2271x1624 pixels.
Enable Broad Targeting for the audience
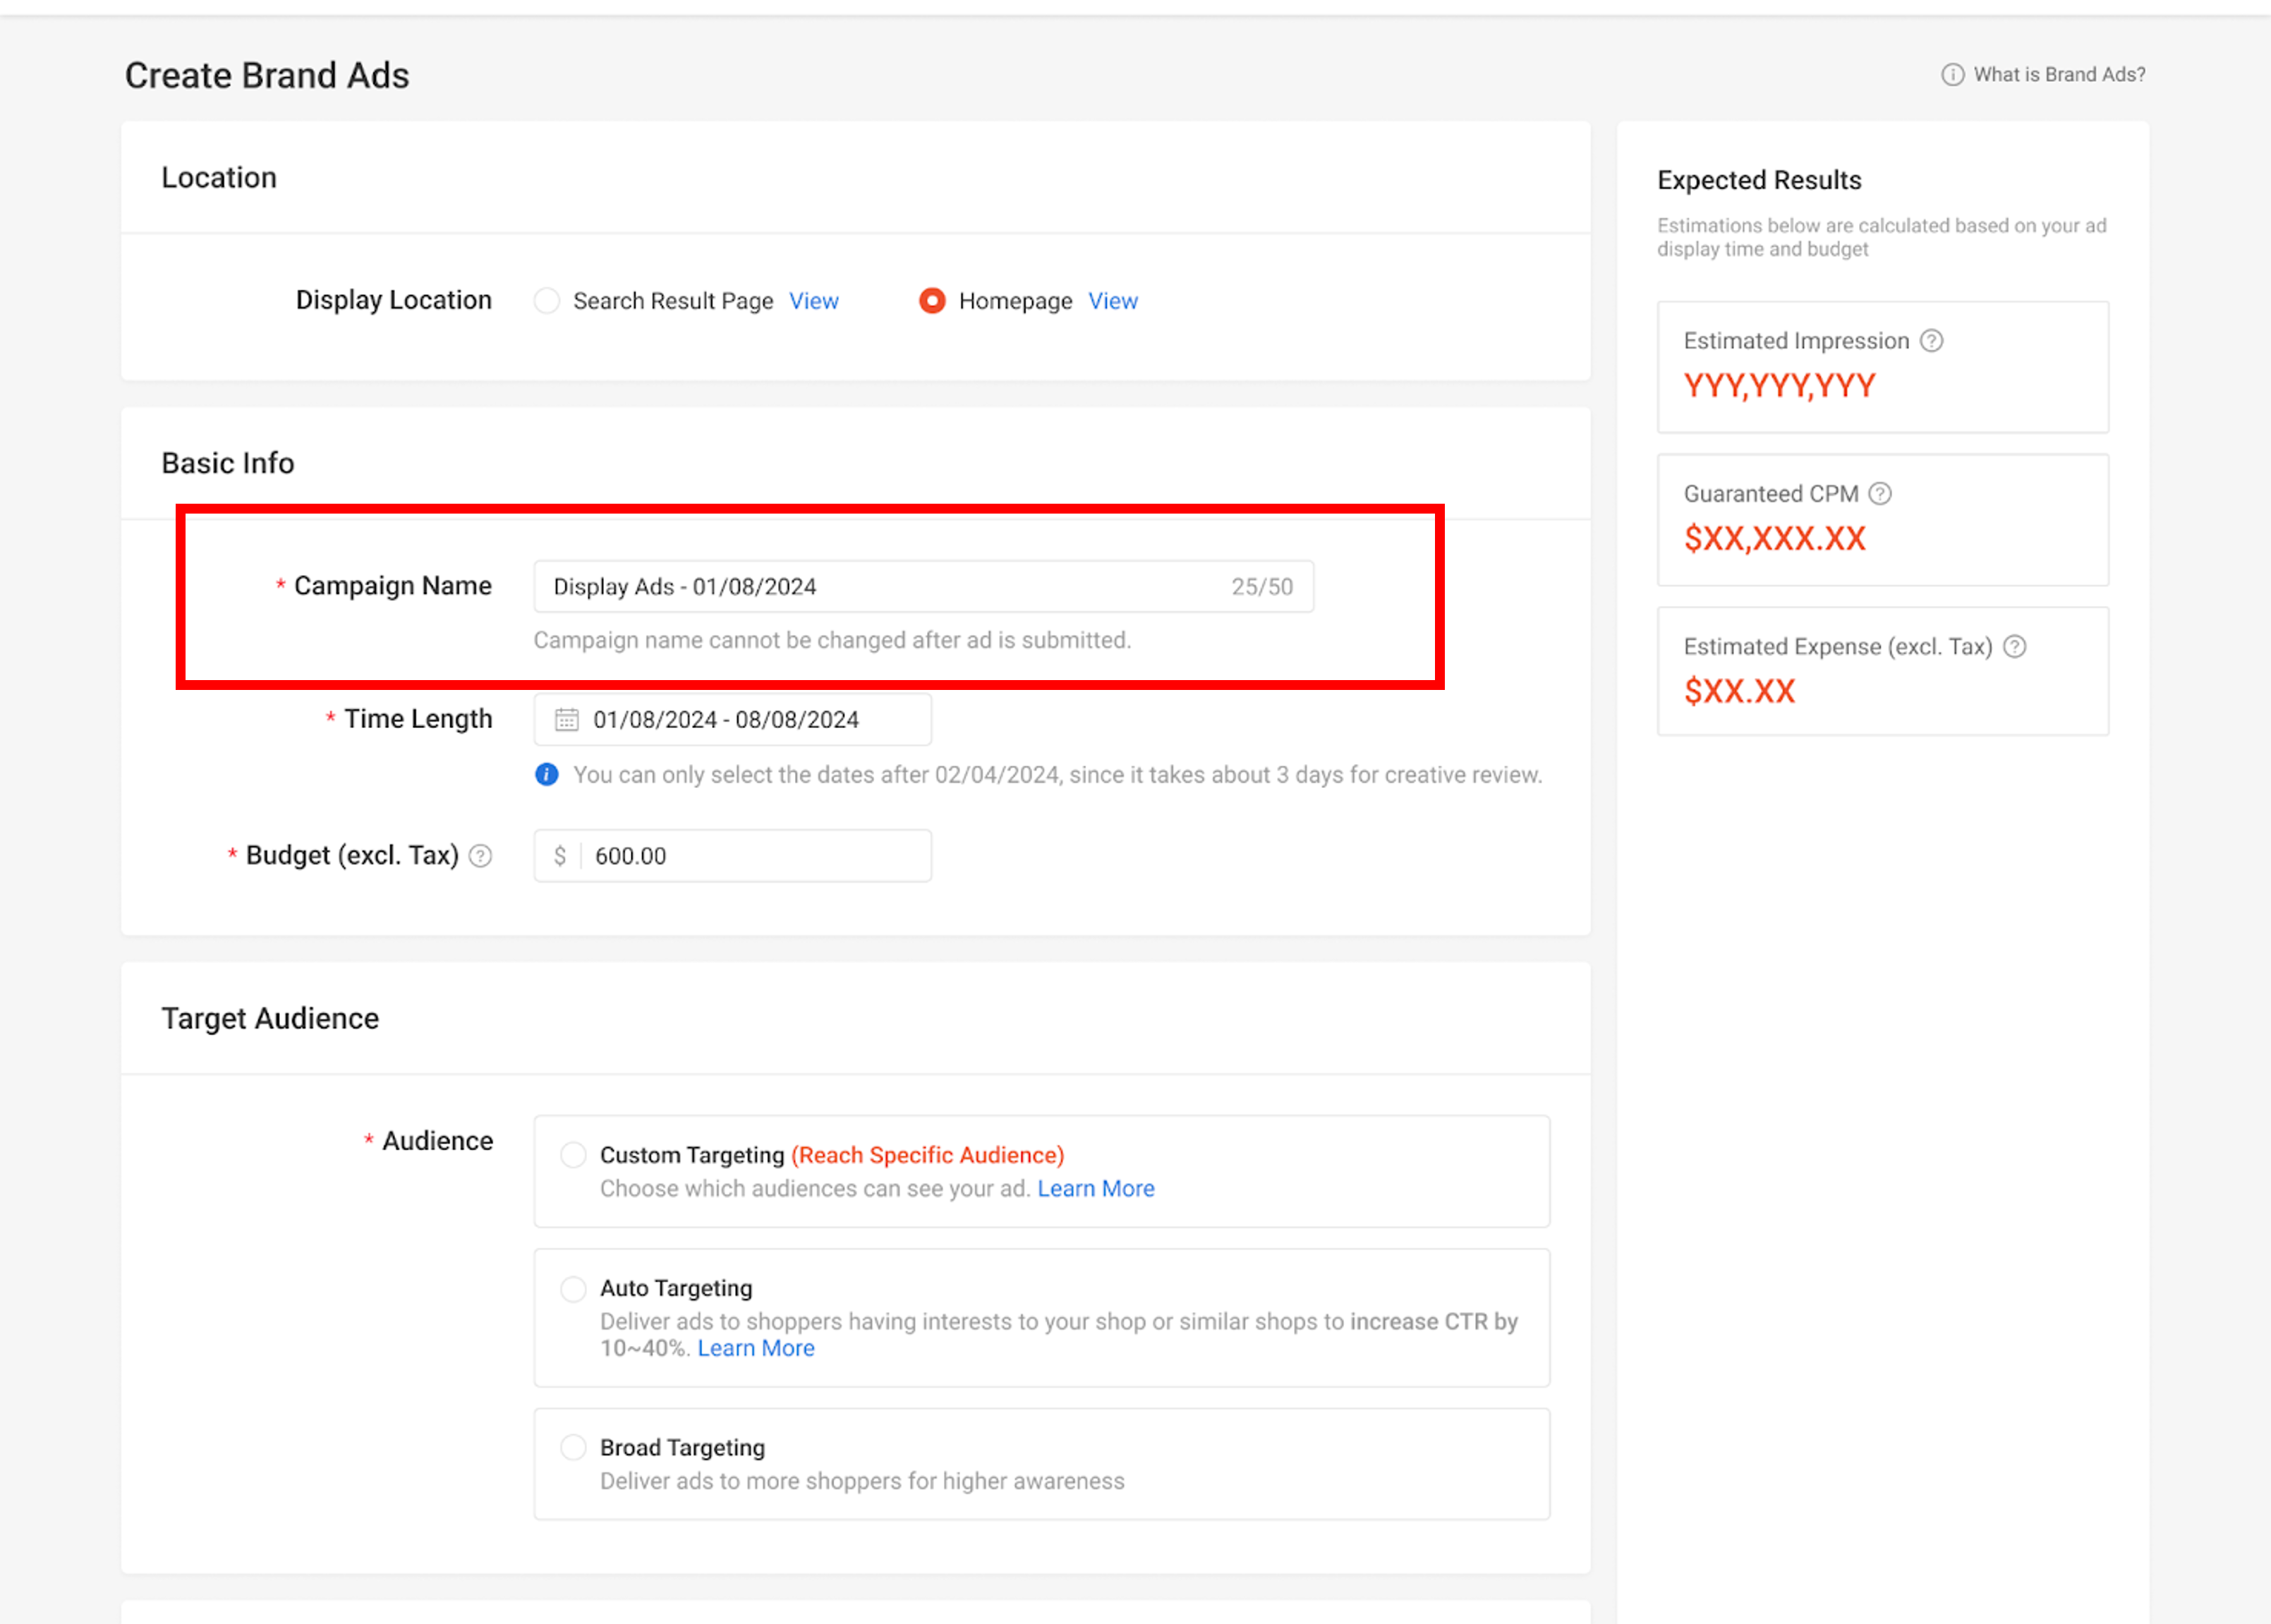573,1447
